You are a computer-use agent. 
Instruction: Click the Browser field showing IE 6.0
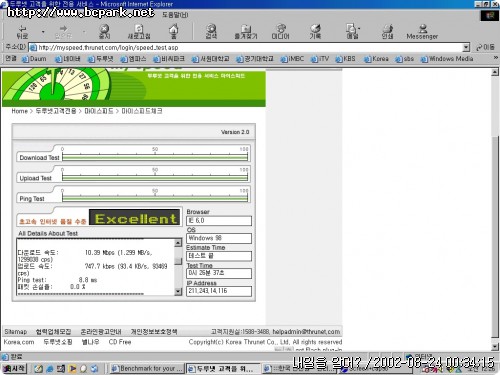point(219,221)
